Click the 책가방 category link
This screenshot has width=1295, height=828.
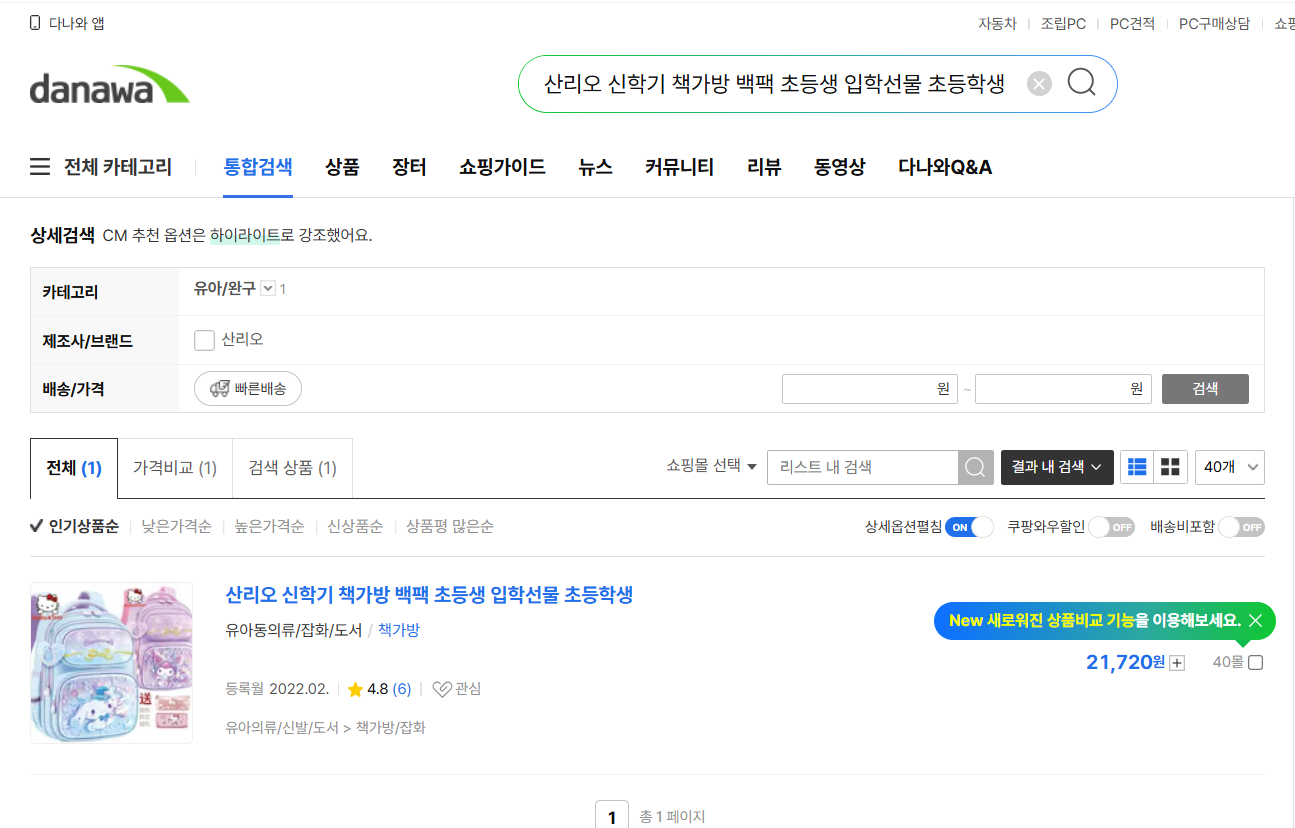pos(399,630)
